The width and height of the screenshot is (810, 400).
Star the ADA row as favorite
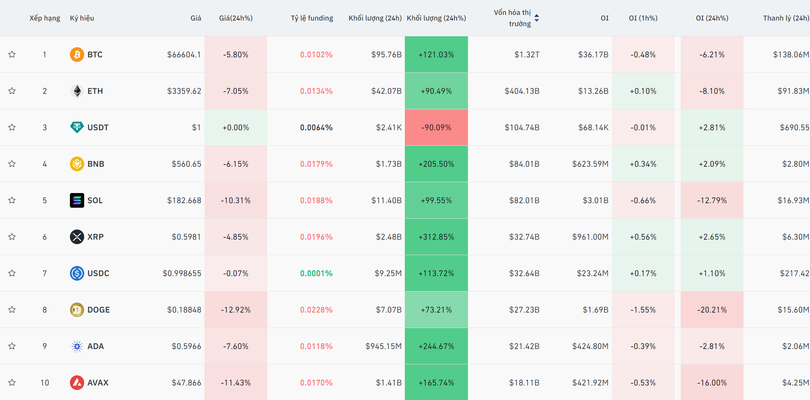click(12, 346)
